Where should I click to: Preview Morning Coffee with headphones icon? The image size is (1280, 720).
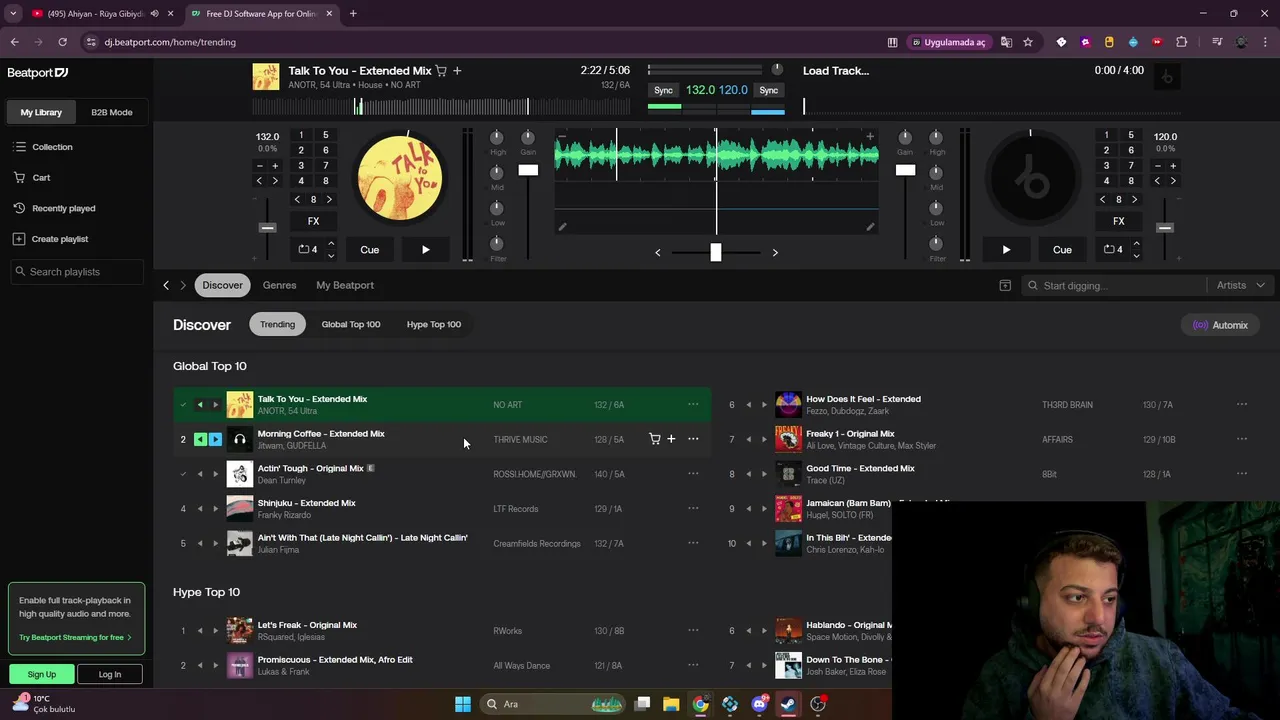(240, 439)
